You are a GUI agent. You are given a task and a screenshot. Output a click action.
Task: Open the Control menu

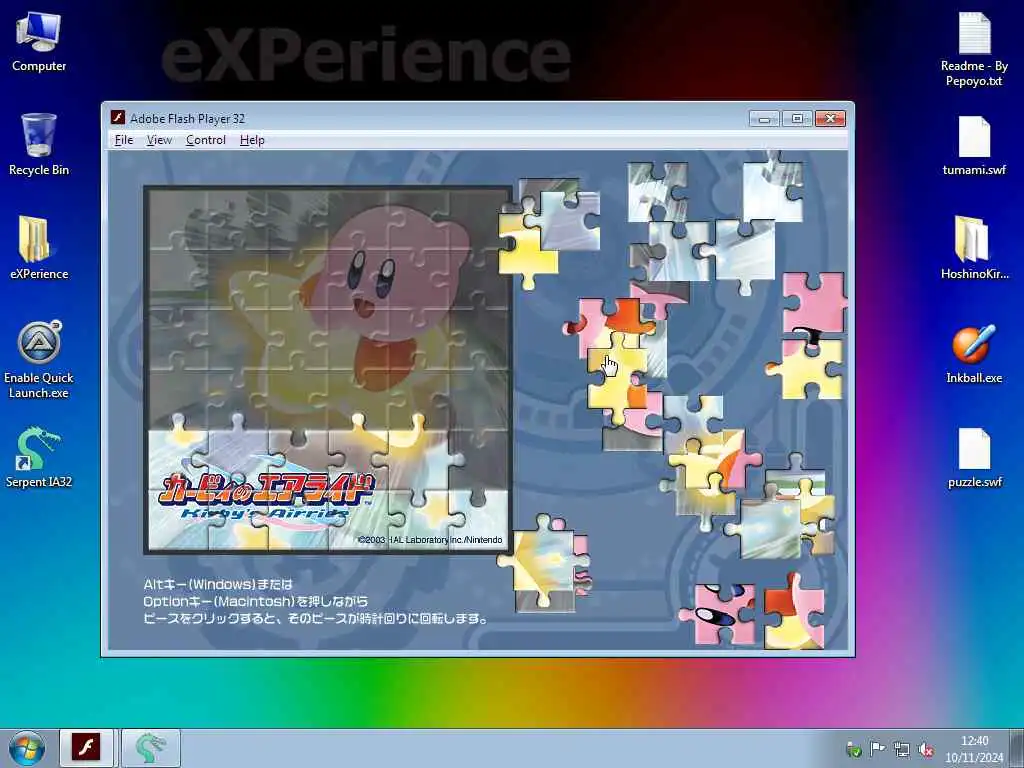coord(206,140)
